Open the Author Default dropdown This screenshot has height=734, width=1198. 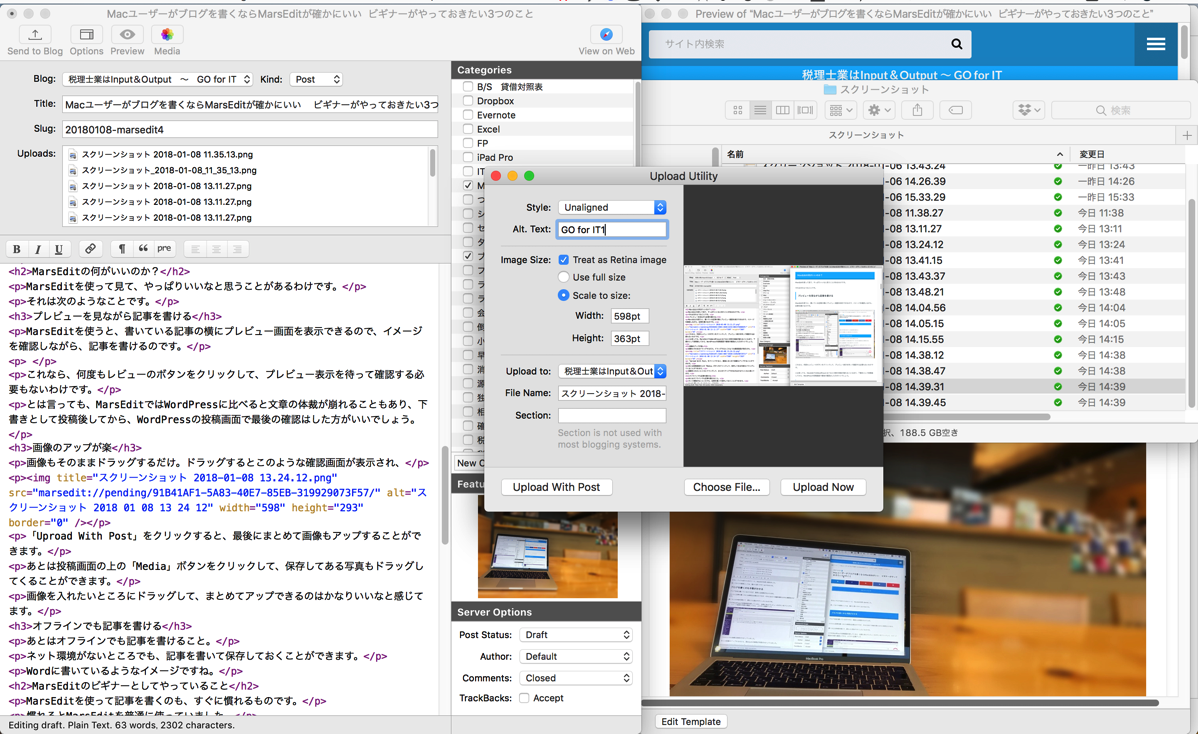pyautogui.click(x=576, y=656)
